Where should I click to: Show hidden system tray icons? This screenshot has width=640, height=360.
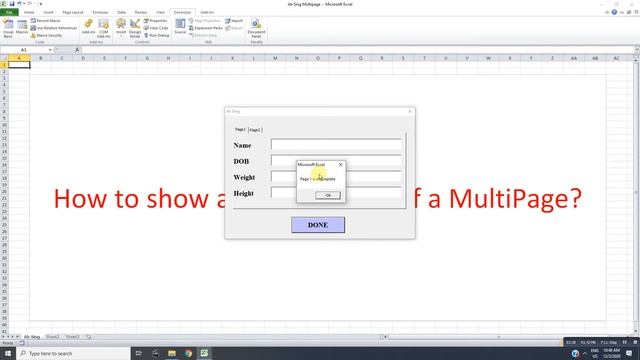click(585, 353)
